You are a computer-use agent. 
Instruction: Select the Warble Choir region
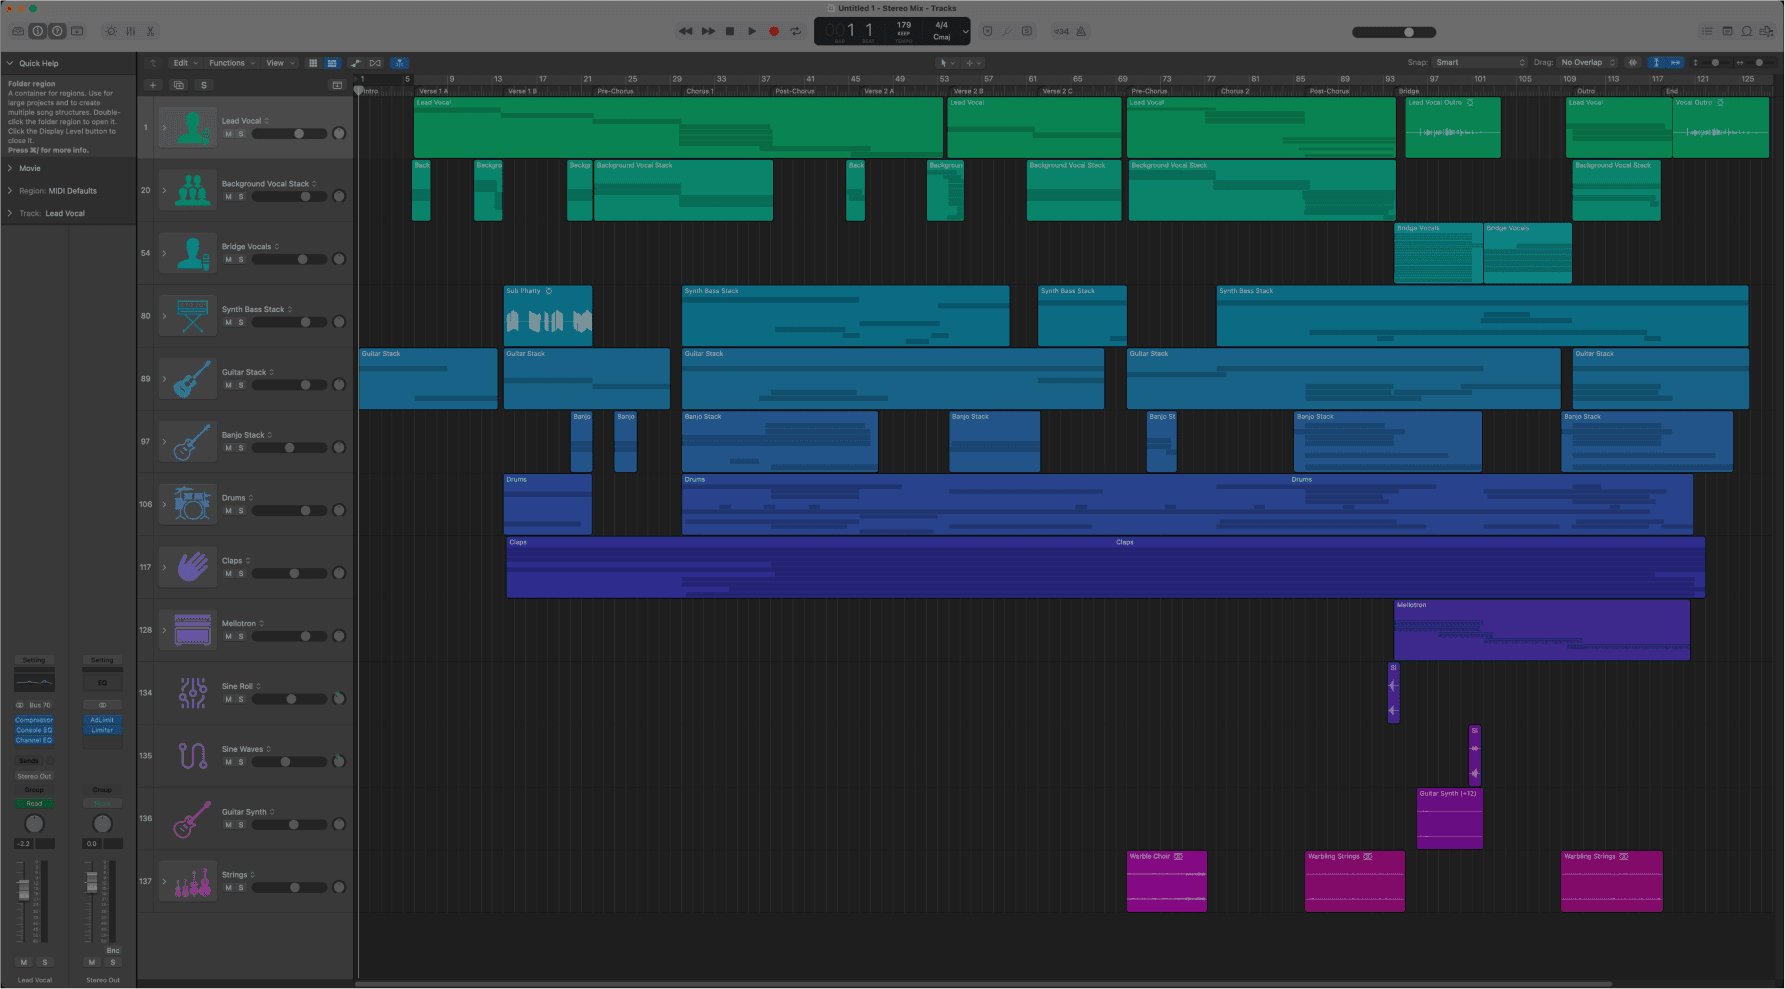click(x=1167, y=881)
